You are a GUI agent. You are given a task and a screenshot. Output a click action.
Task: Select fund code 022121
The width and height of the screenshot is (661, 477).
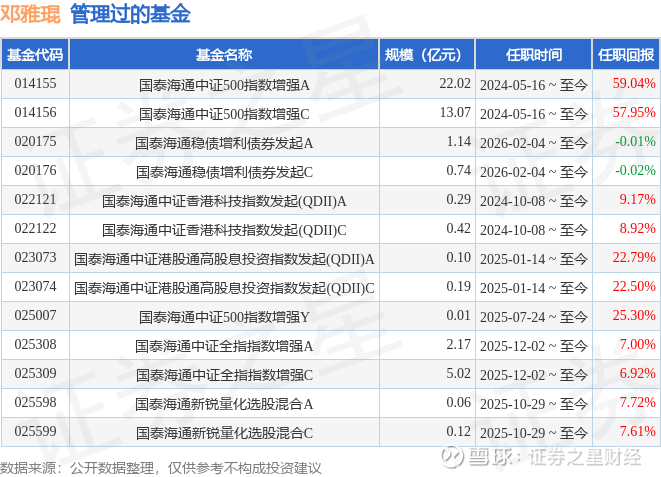pyautogui.click(x=35, y=199)
